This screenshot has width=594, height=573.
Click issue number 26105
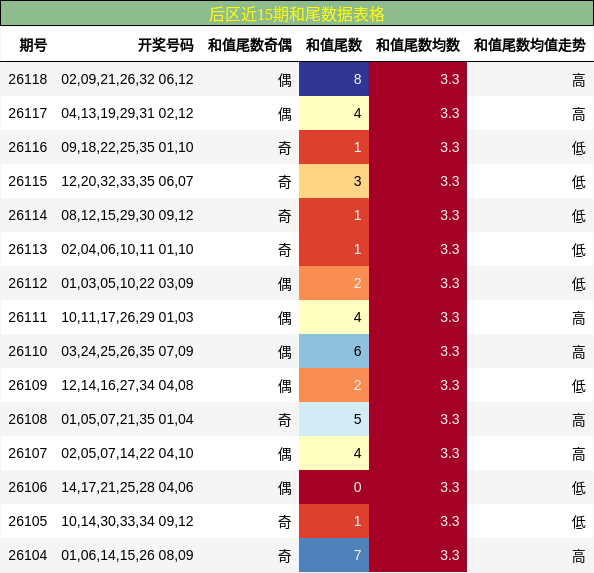tap(28, 521)
